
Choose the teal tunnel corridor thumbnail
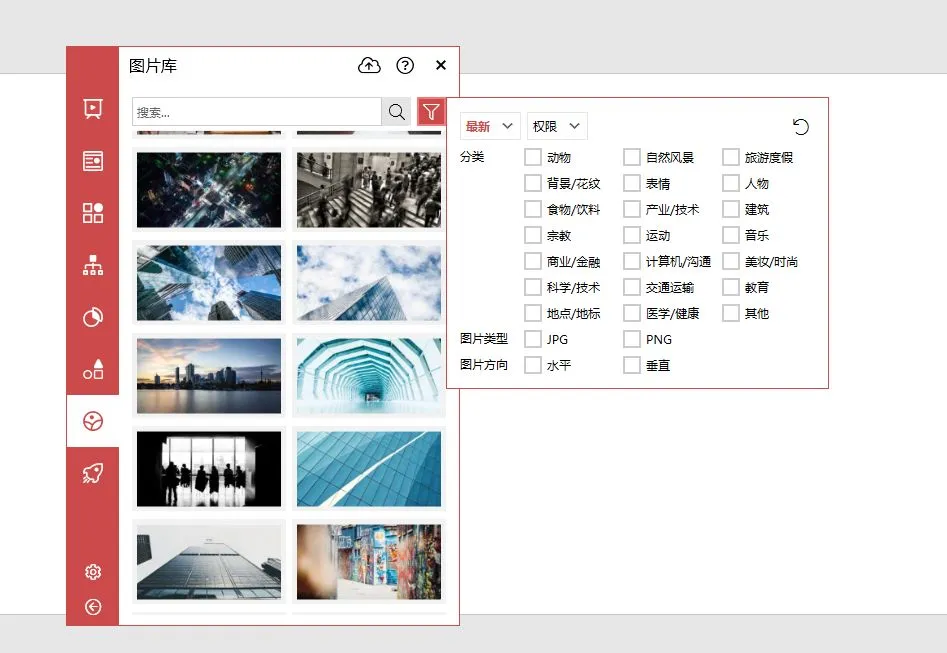(x=369, y=376)
